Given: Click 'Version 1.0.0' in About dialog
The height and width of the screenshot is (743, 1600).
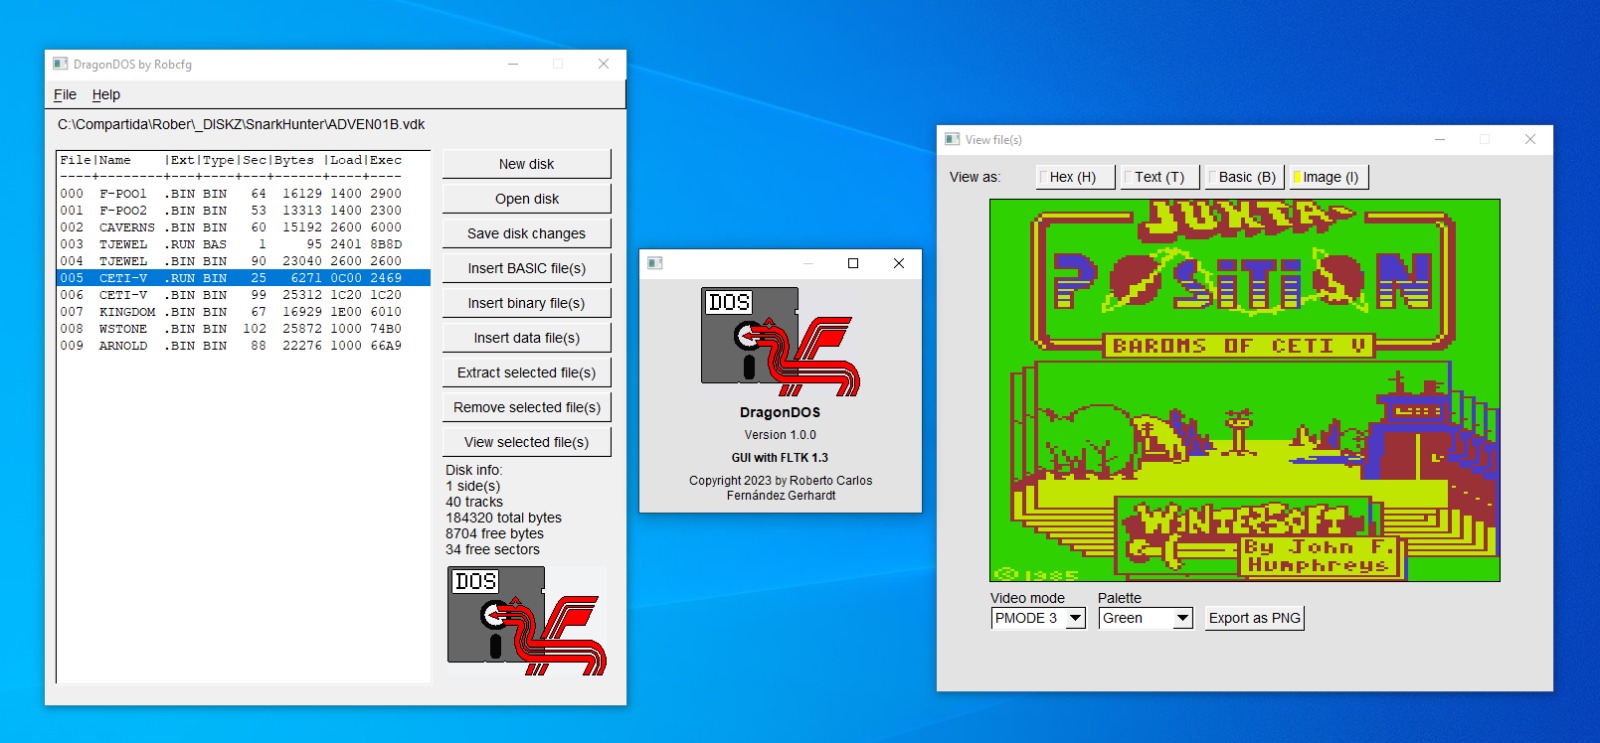Looking at the screenshot, I should (780, 435).
